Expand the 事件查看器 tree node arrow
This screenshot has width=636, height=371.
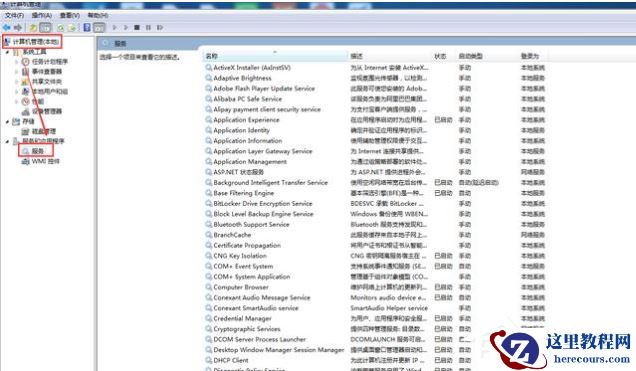(17, 72)
